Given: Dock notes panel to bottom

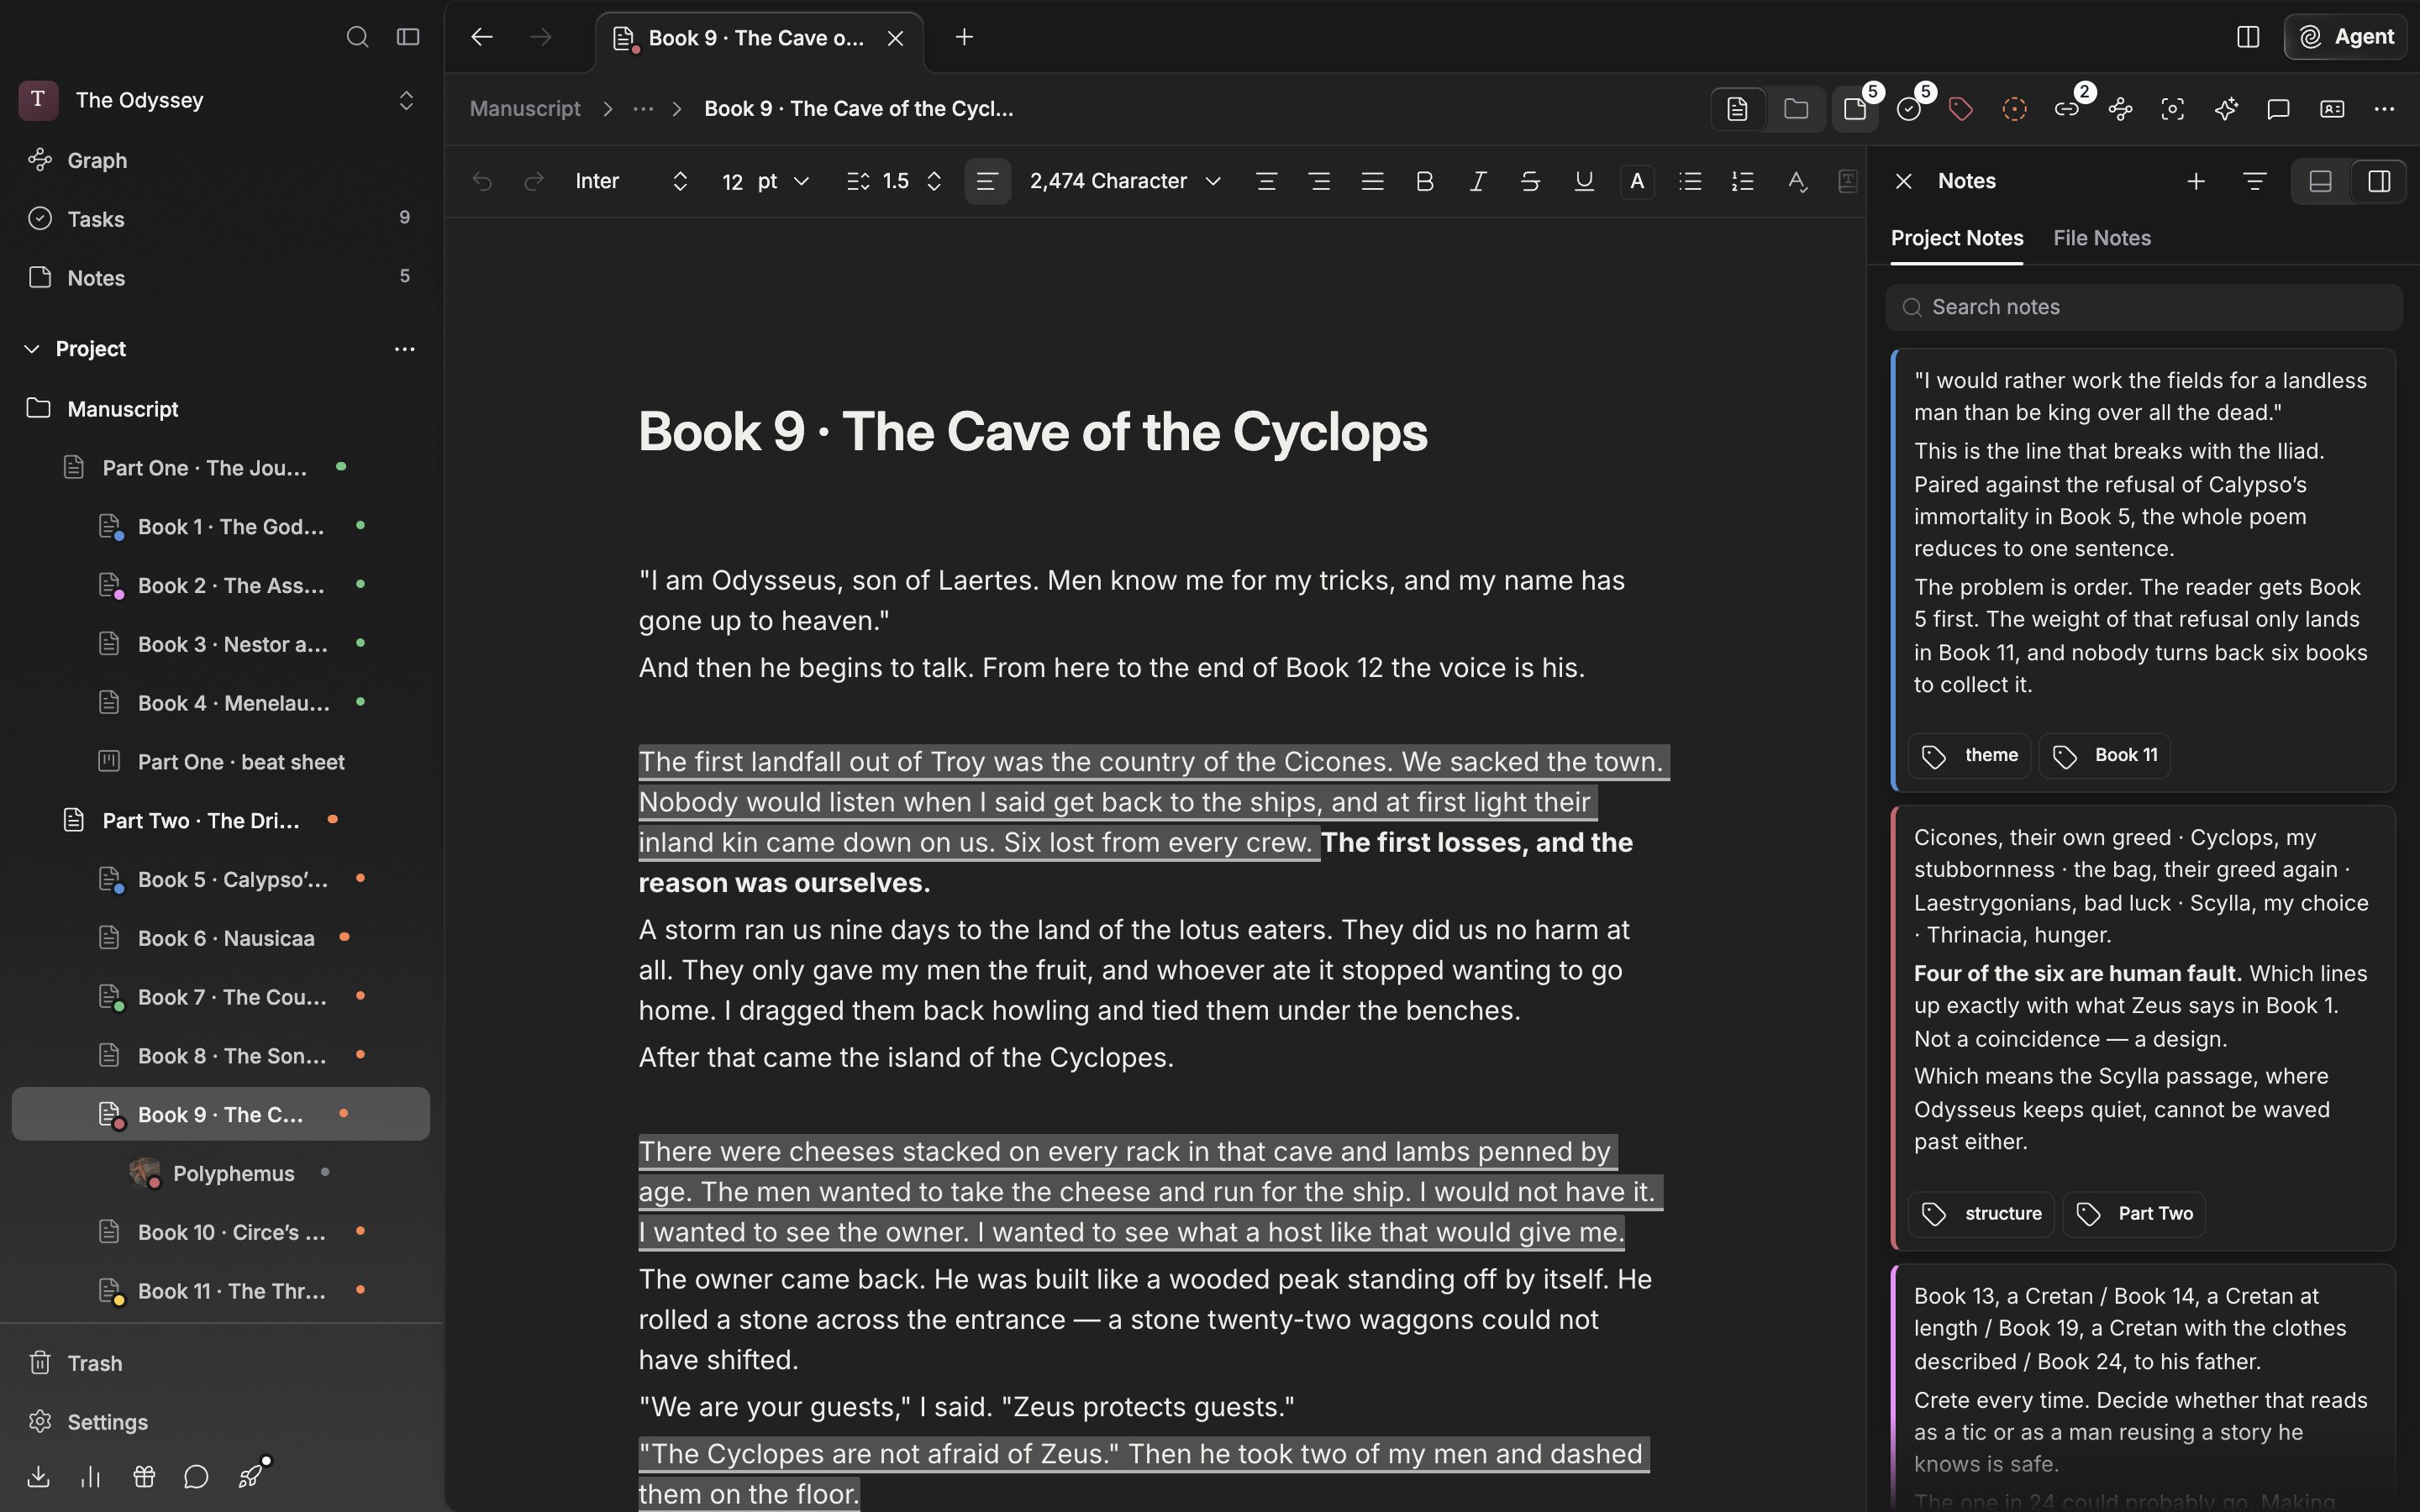Looking at the screenshot, I should 2321,181.
